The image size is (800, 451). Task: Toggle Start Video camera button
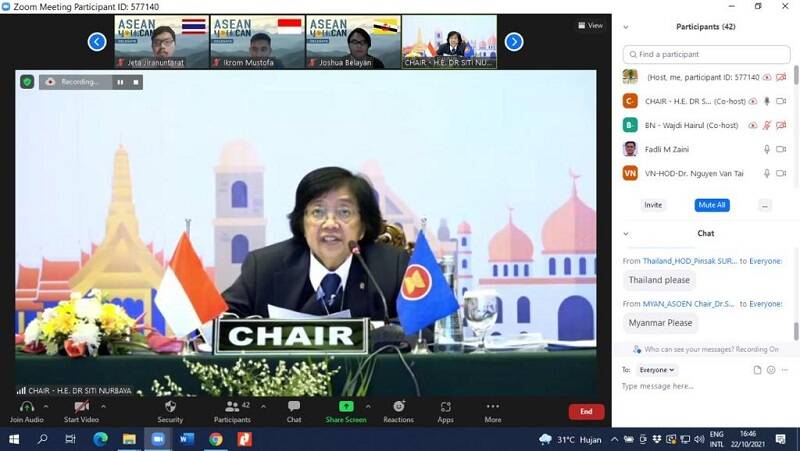81,410
